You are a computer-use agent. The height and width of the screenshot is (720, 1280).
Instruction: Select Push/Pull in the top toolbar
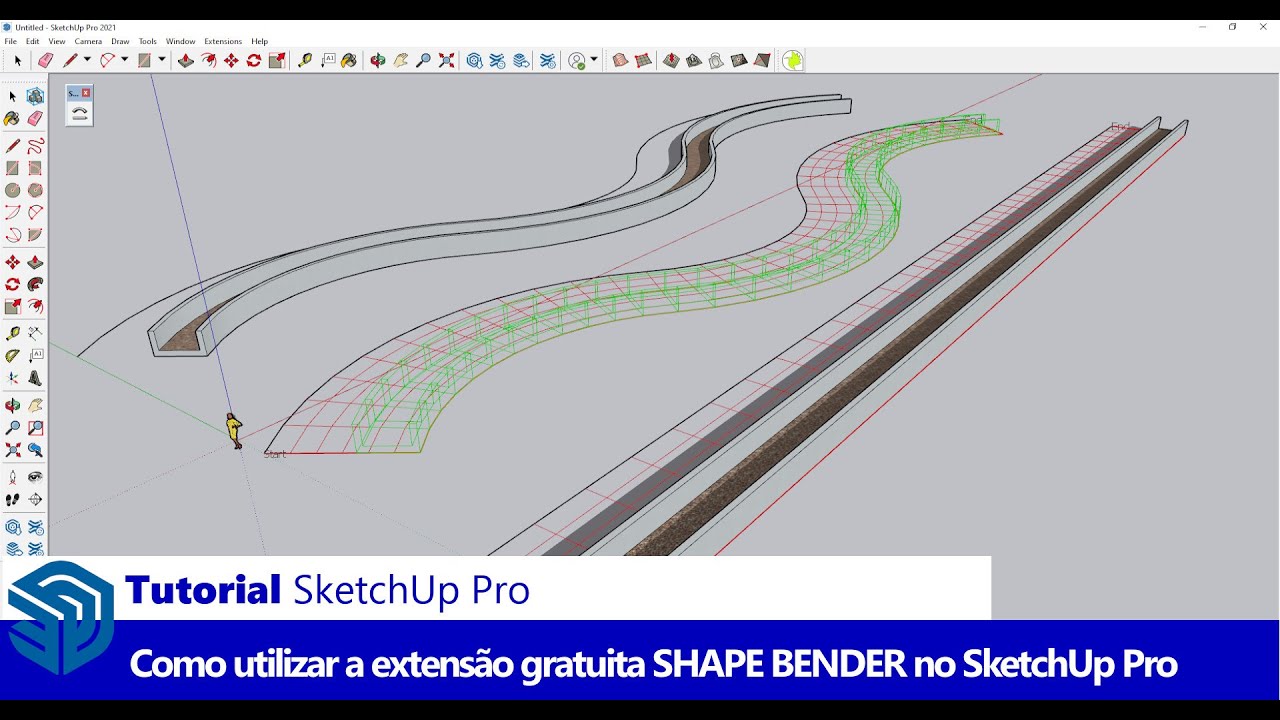click(x=185, y=61)
